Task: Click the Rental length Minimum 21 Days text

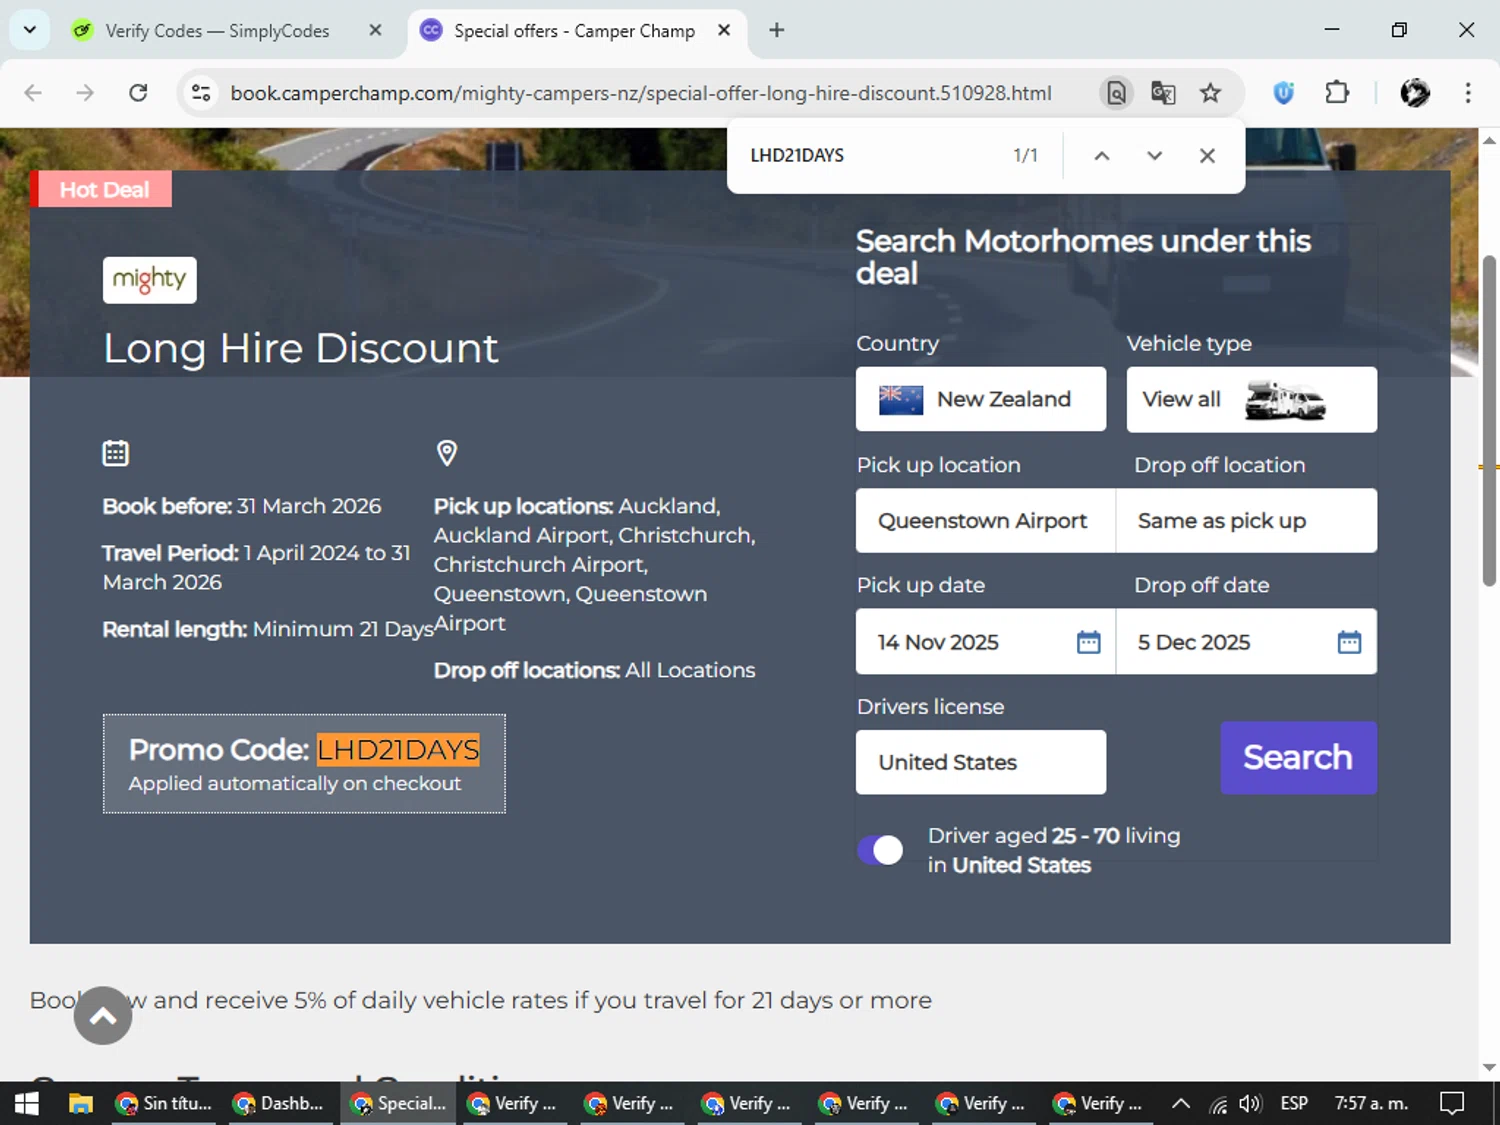Action: 268,629
